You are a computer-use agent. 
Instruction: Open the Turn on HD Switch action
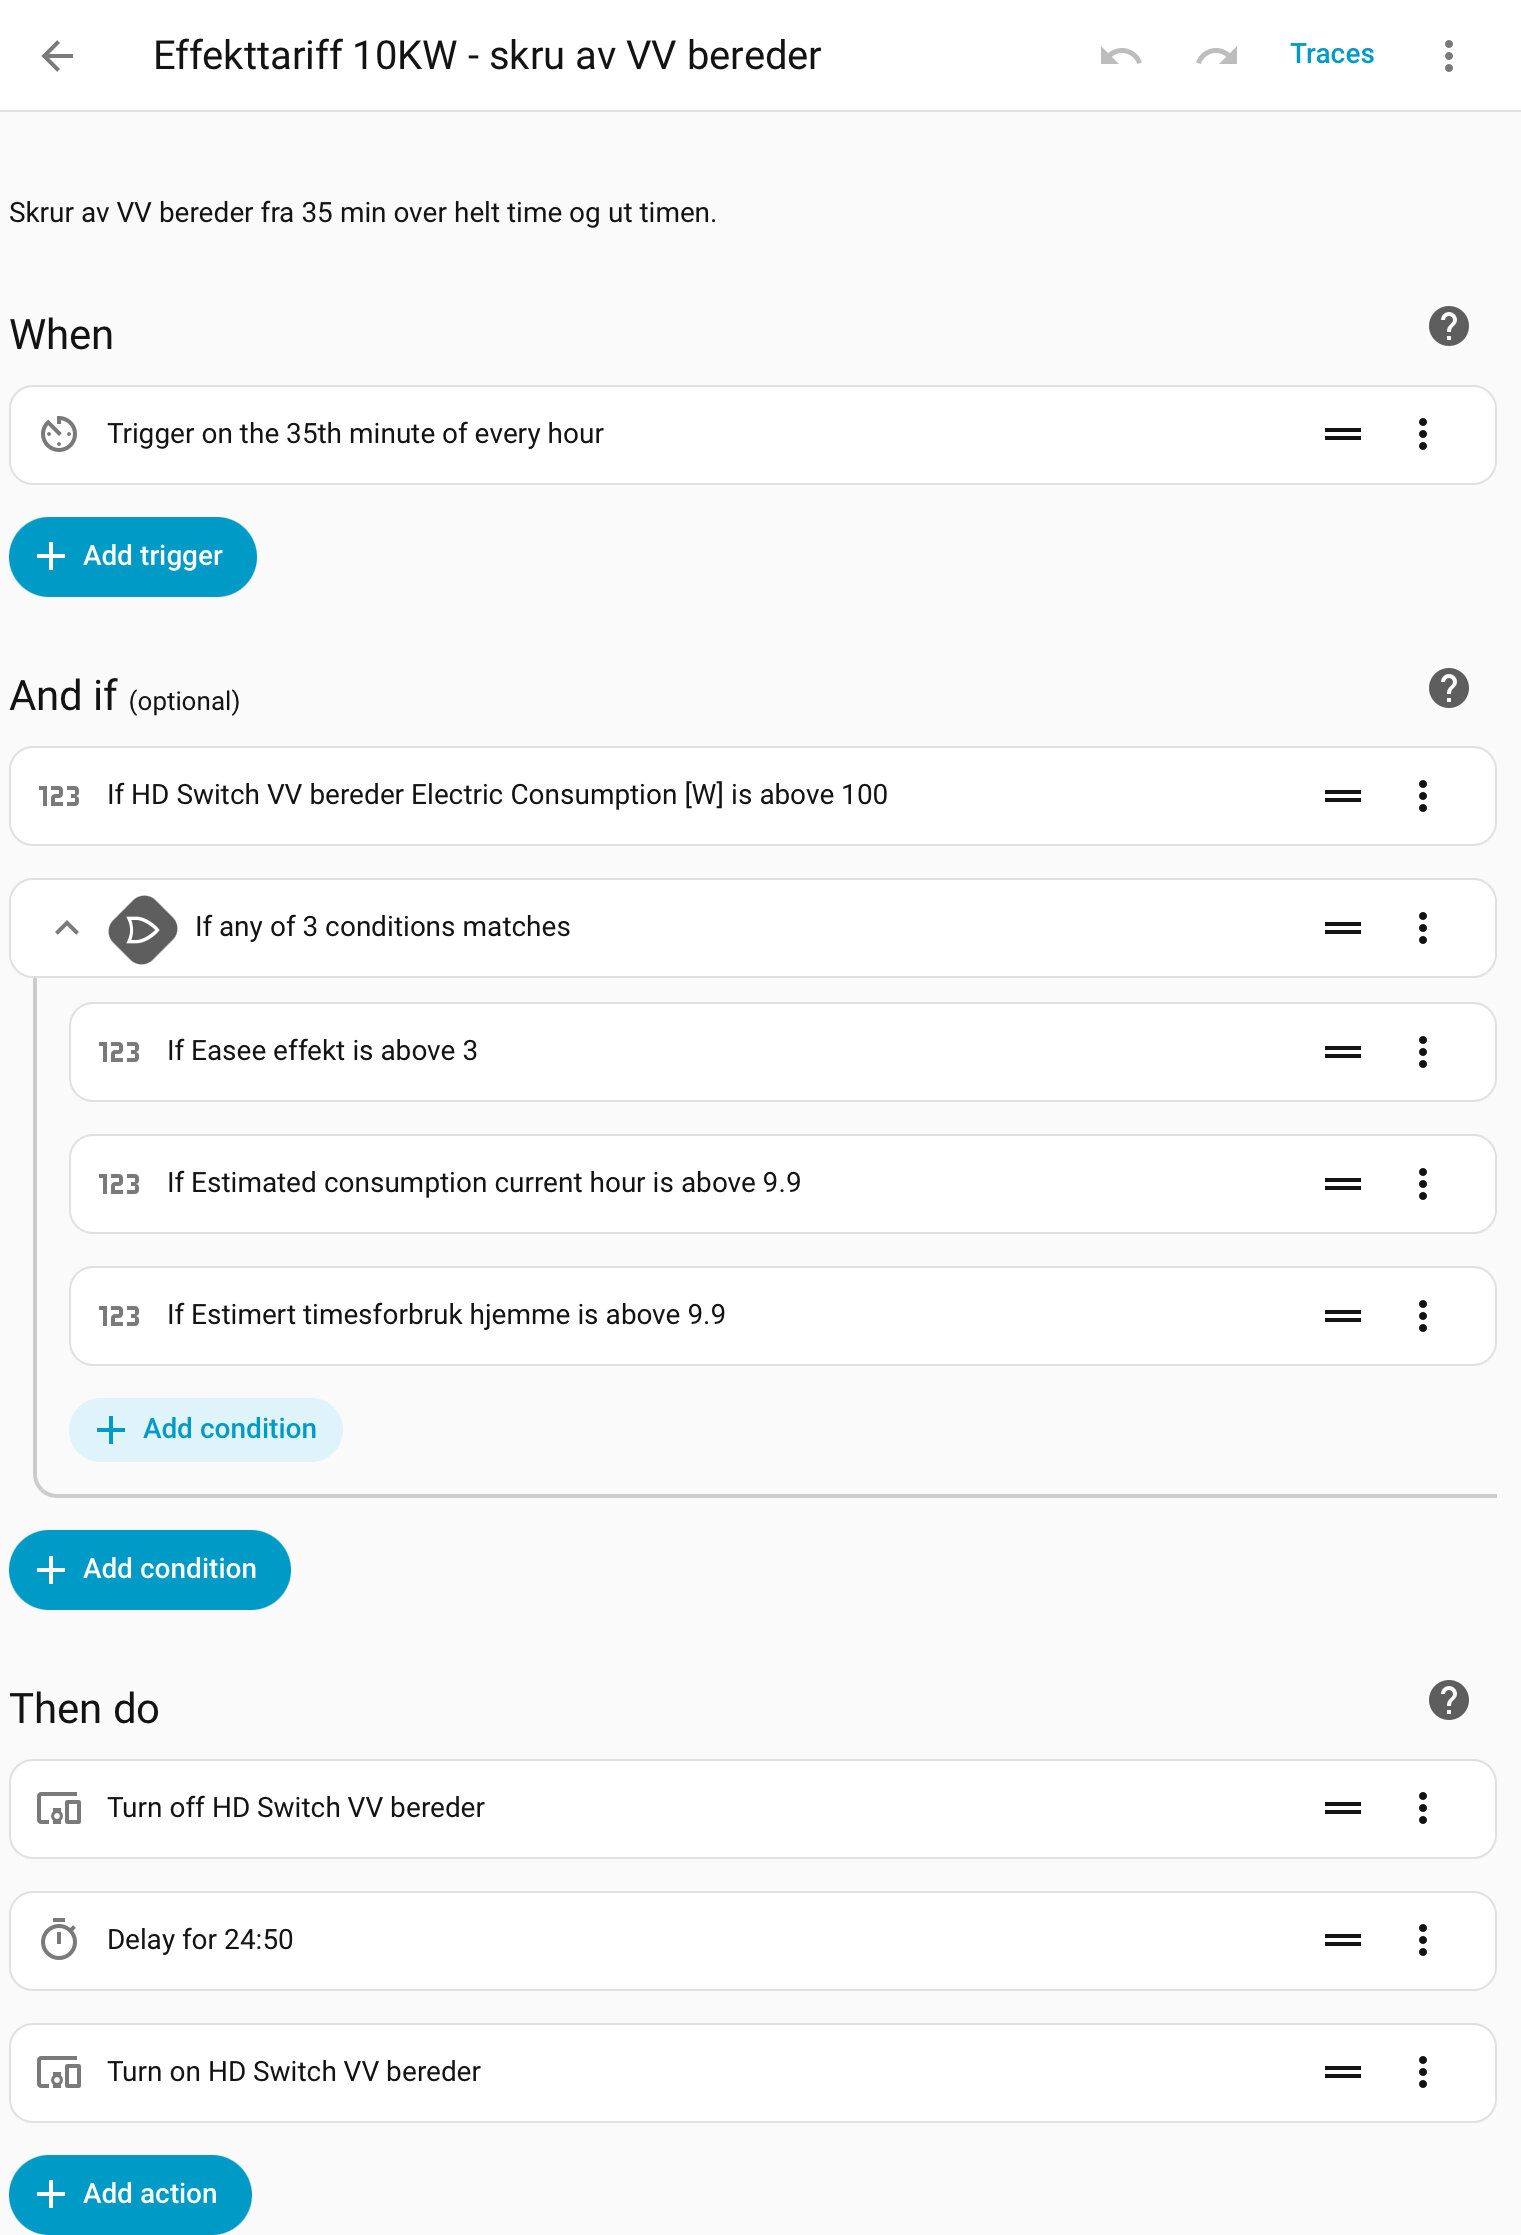pyautogui.click(x=294, y=2072)
